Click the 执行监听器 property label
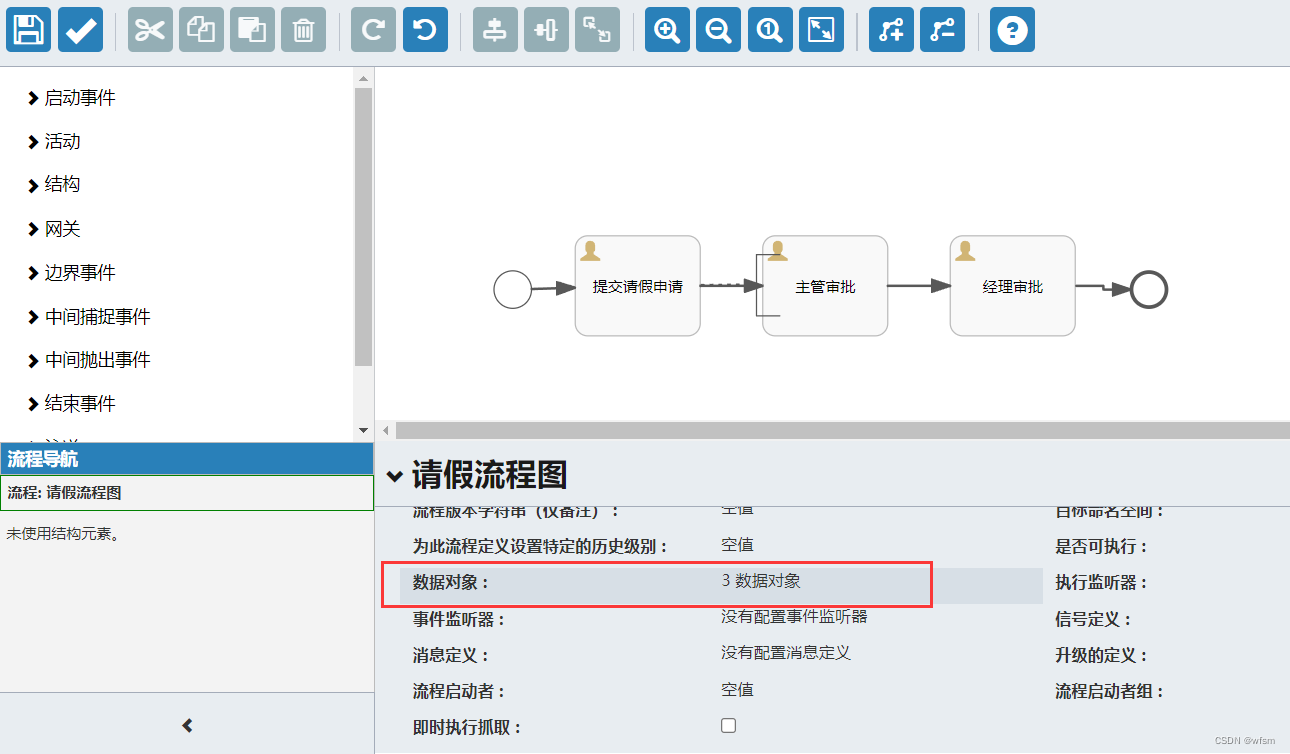This screenshot has height=754, width=1290. [x=1102, y=583]
